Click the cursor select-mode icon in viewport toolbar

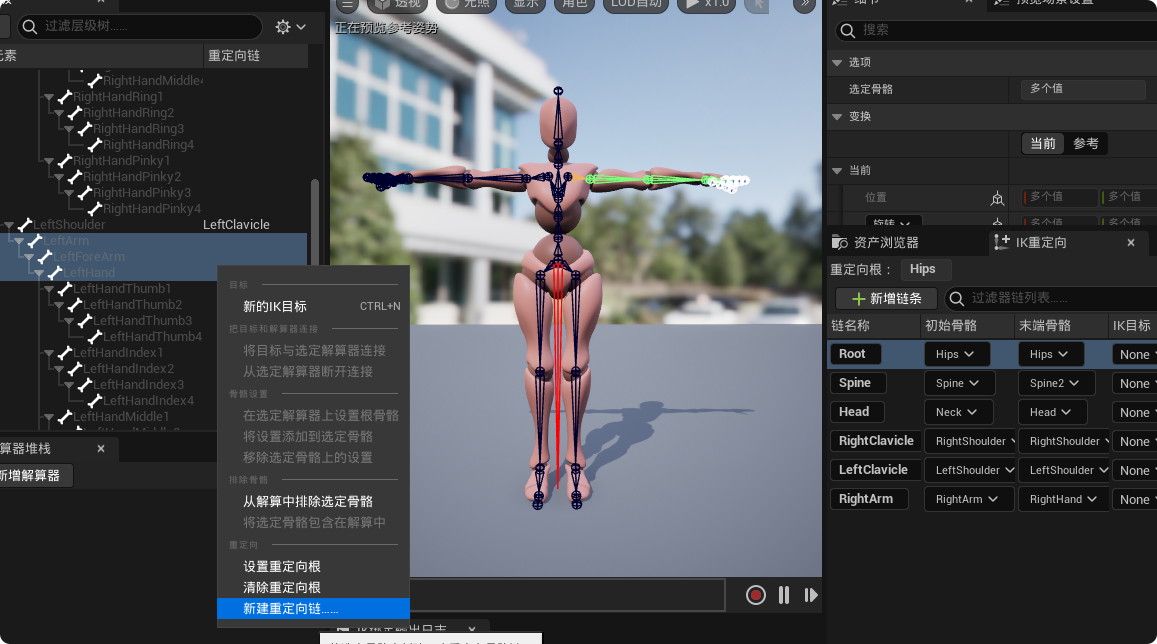pyautogui.click(x=757, y=4)
